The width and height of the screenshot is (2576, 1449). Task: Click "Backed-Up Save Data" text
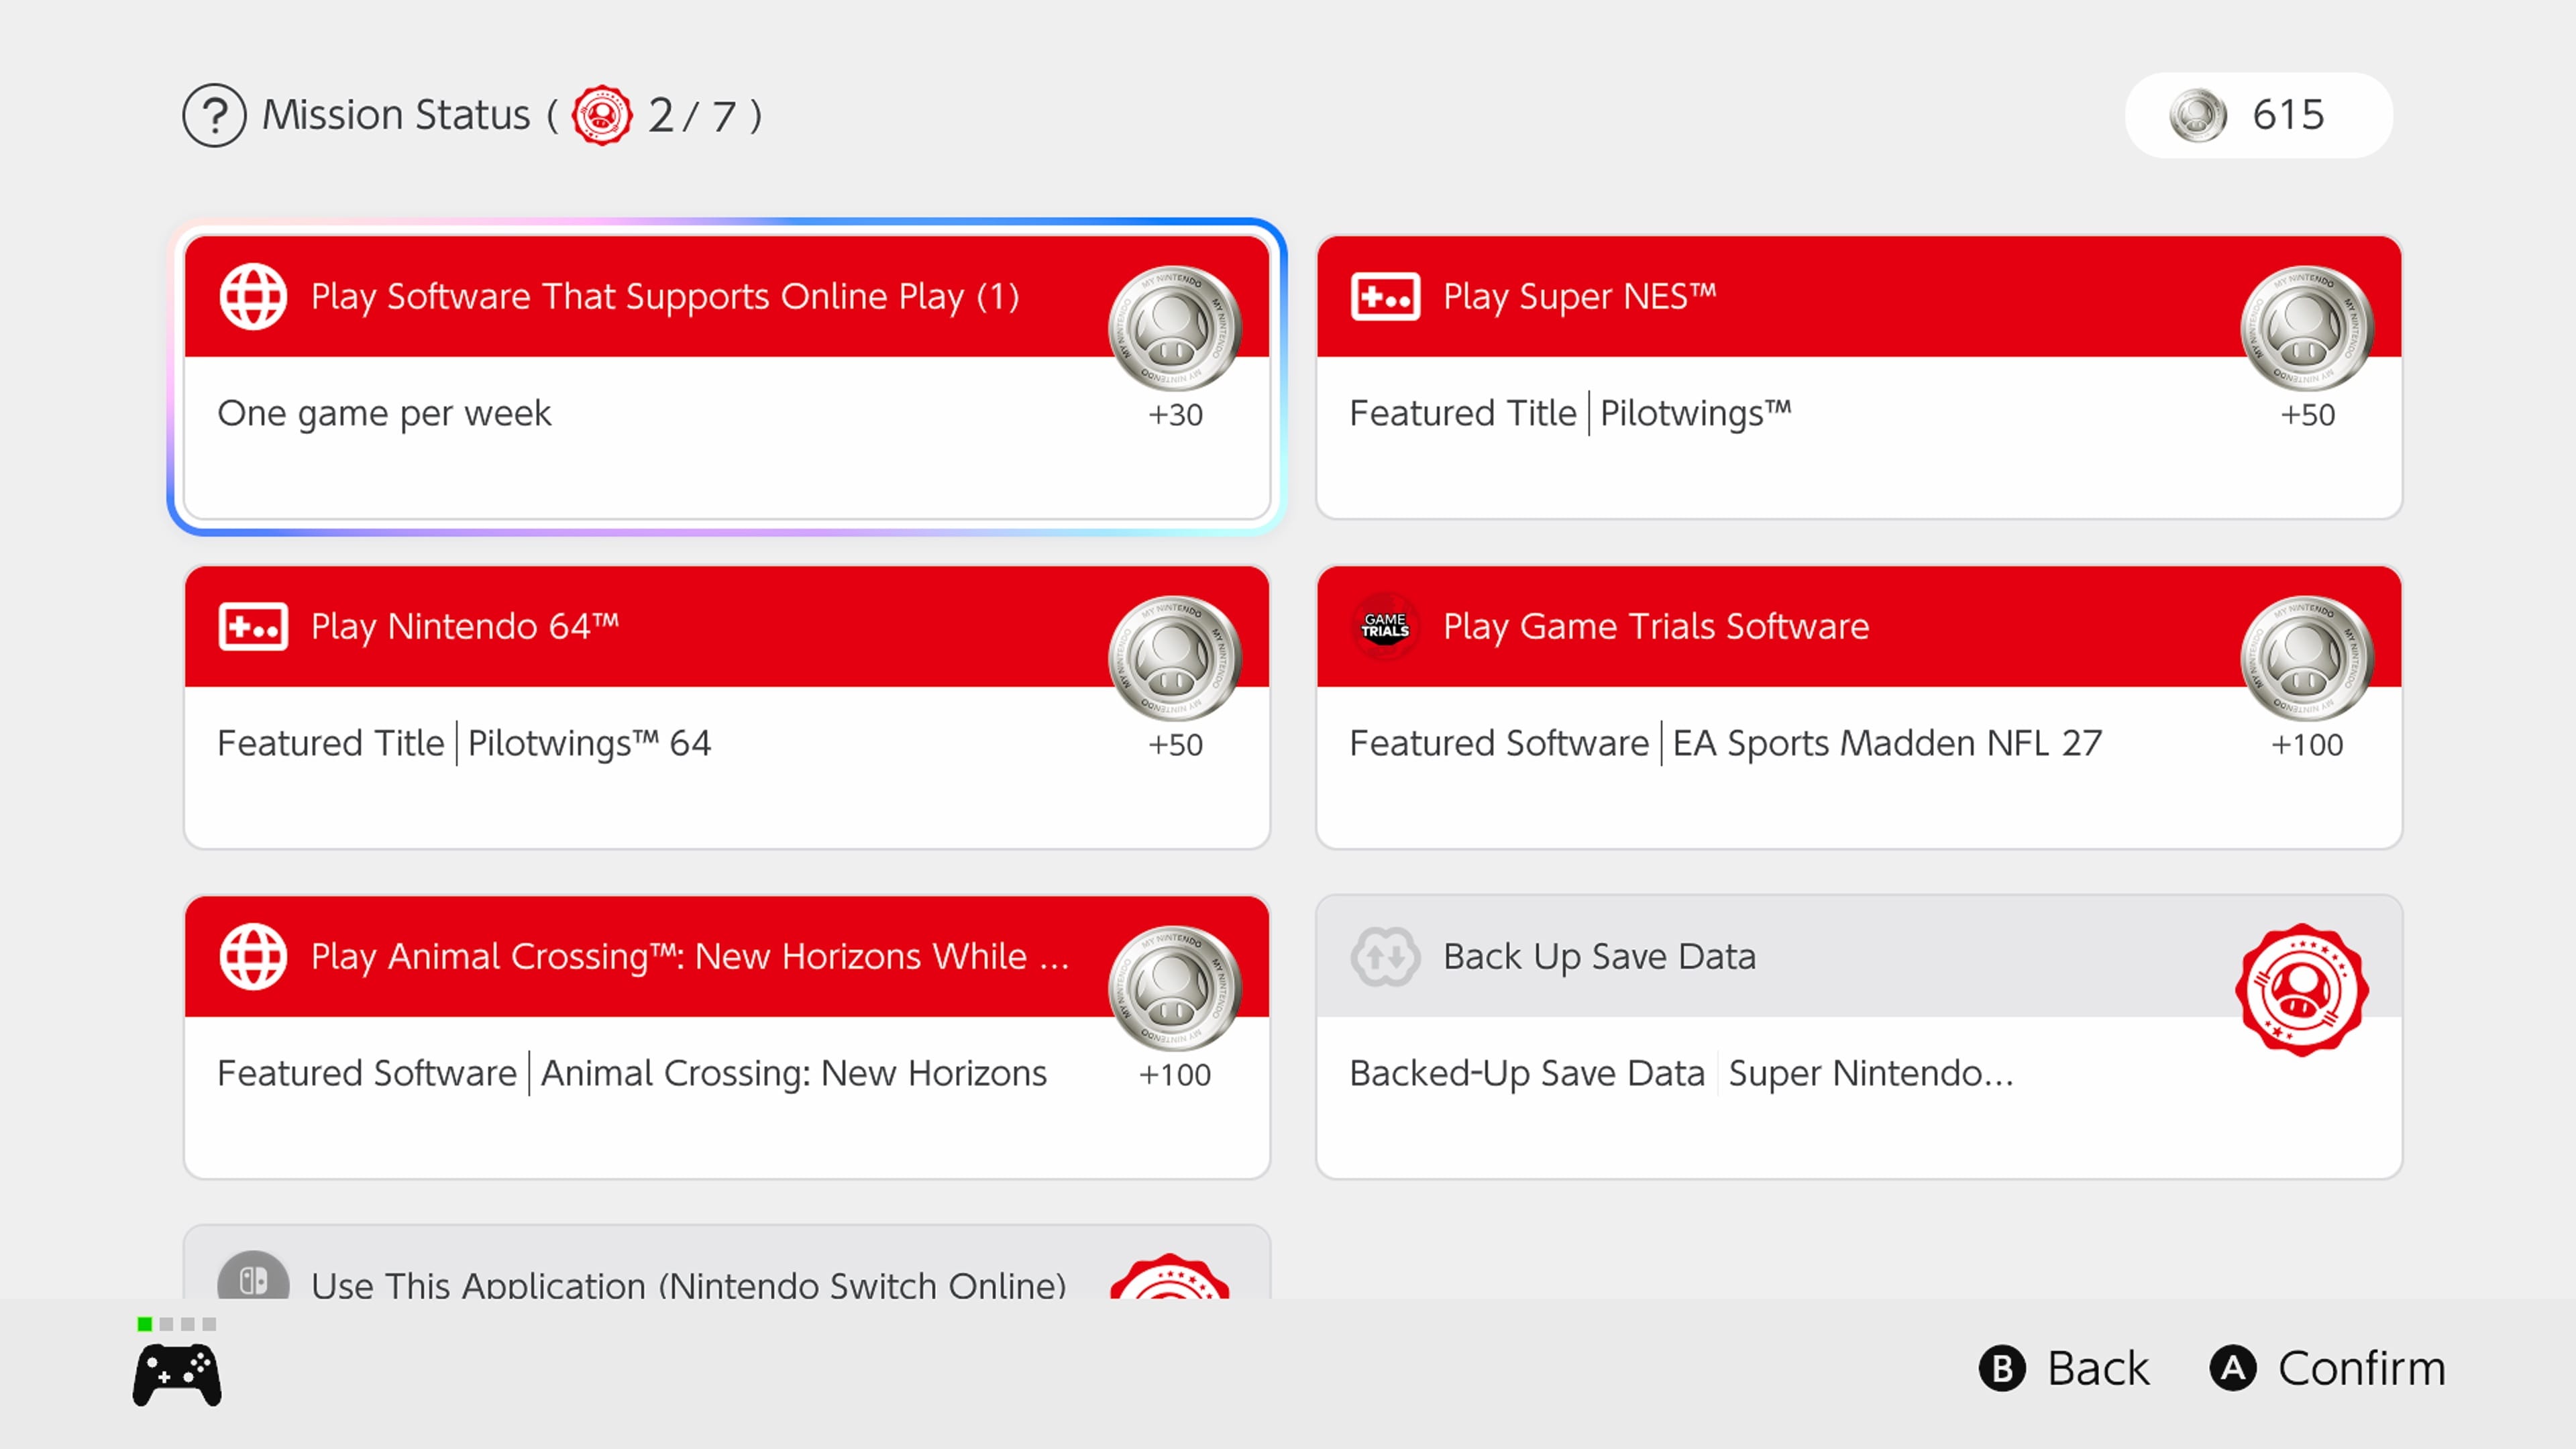click(1527, 1073)
